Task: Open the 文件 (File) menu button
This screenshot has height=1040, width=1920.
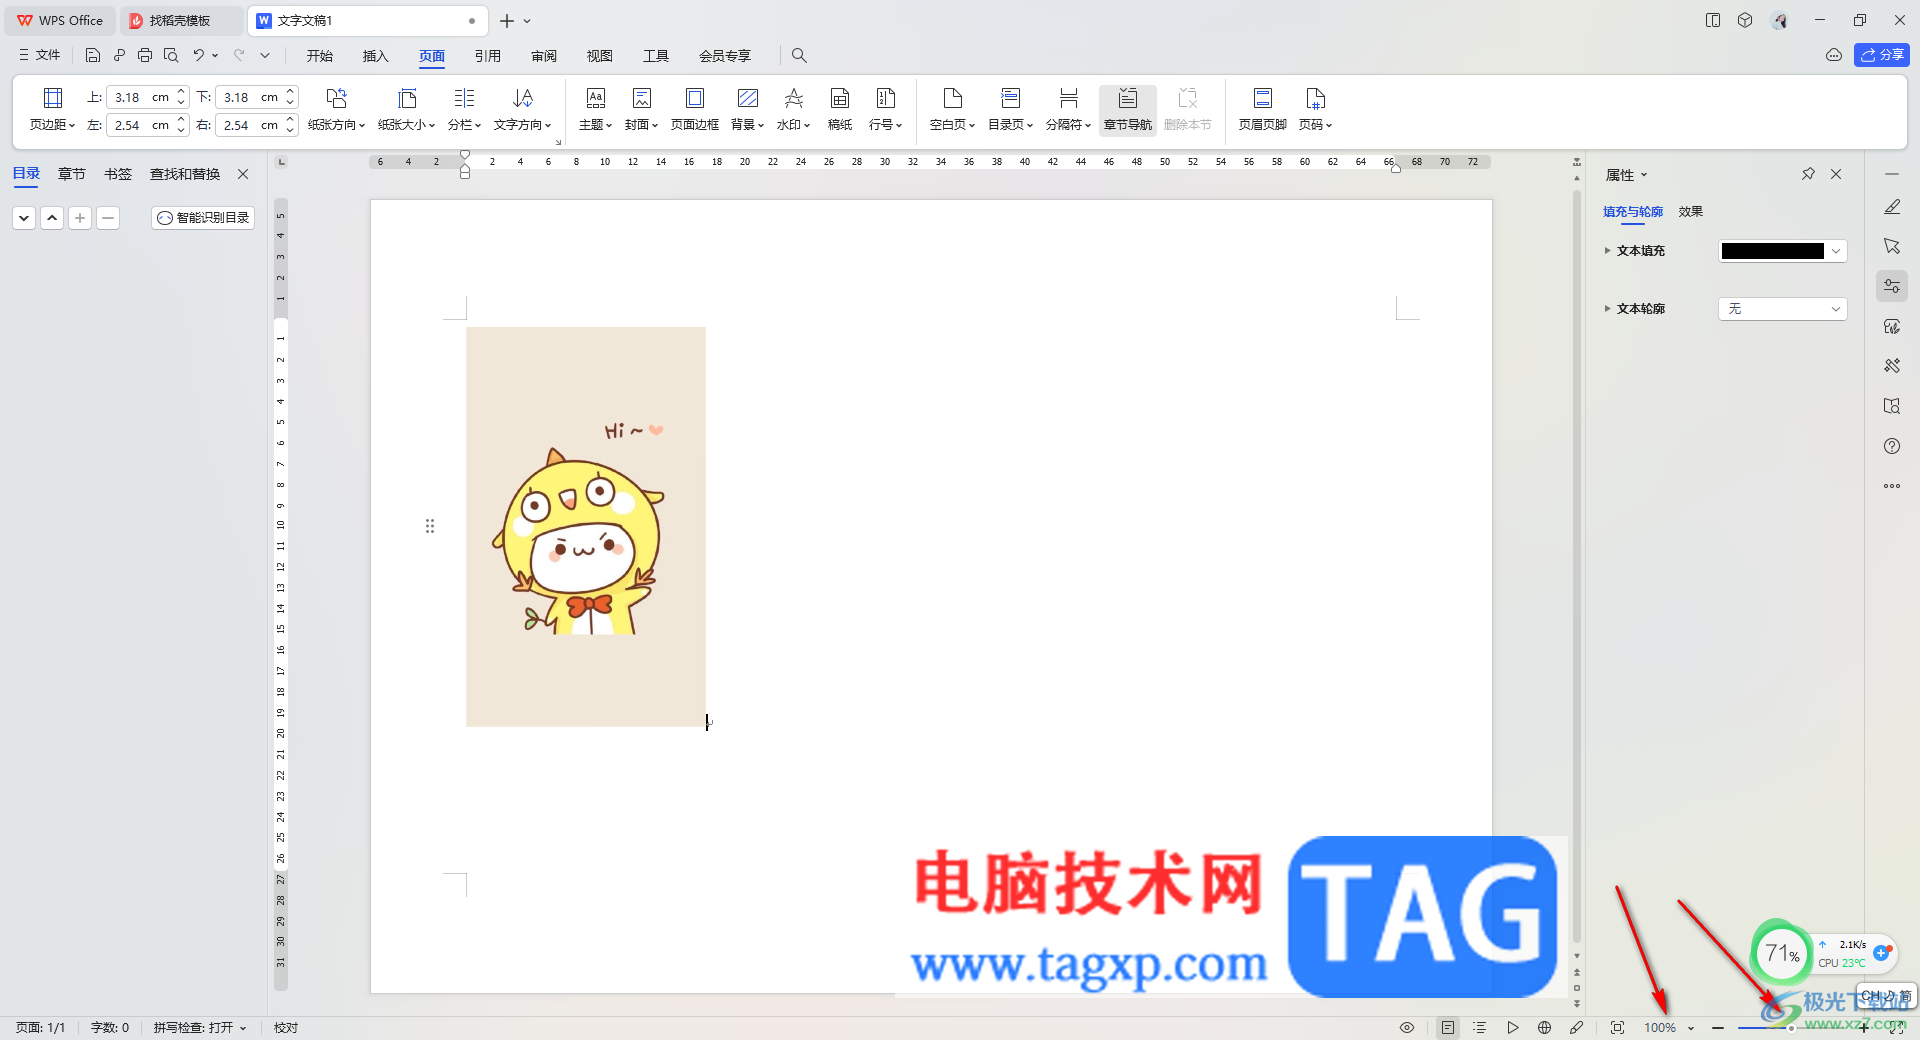Action: (40, 56)
